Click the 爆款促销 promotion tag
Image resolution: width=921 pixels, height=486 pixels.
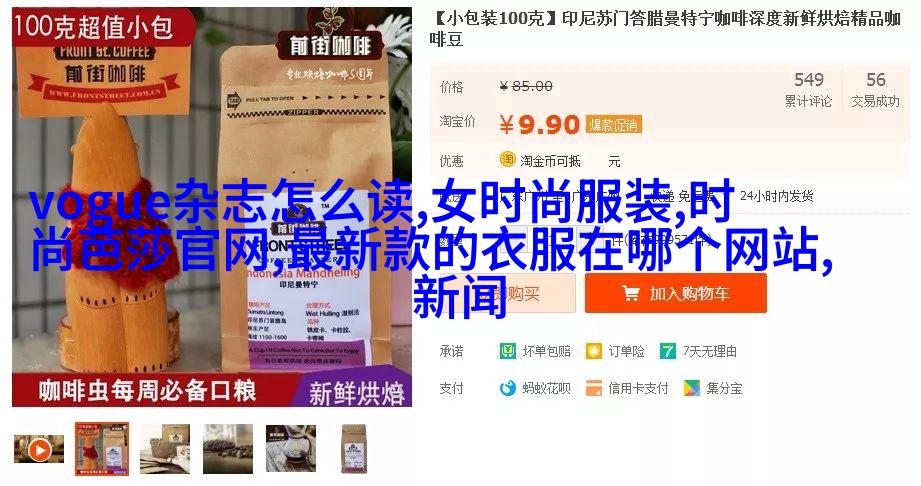tap(614, 125)
